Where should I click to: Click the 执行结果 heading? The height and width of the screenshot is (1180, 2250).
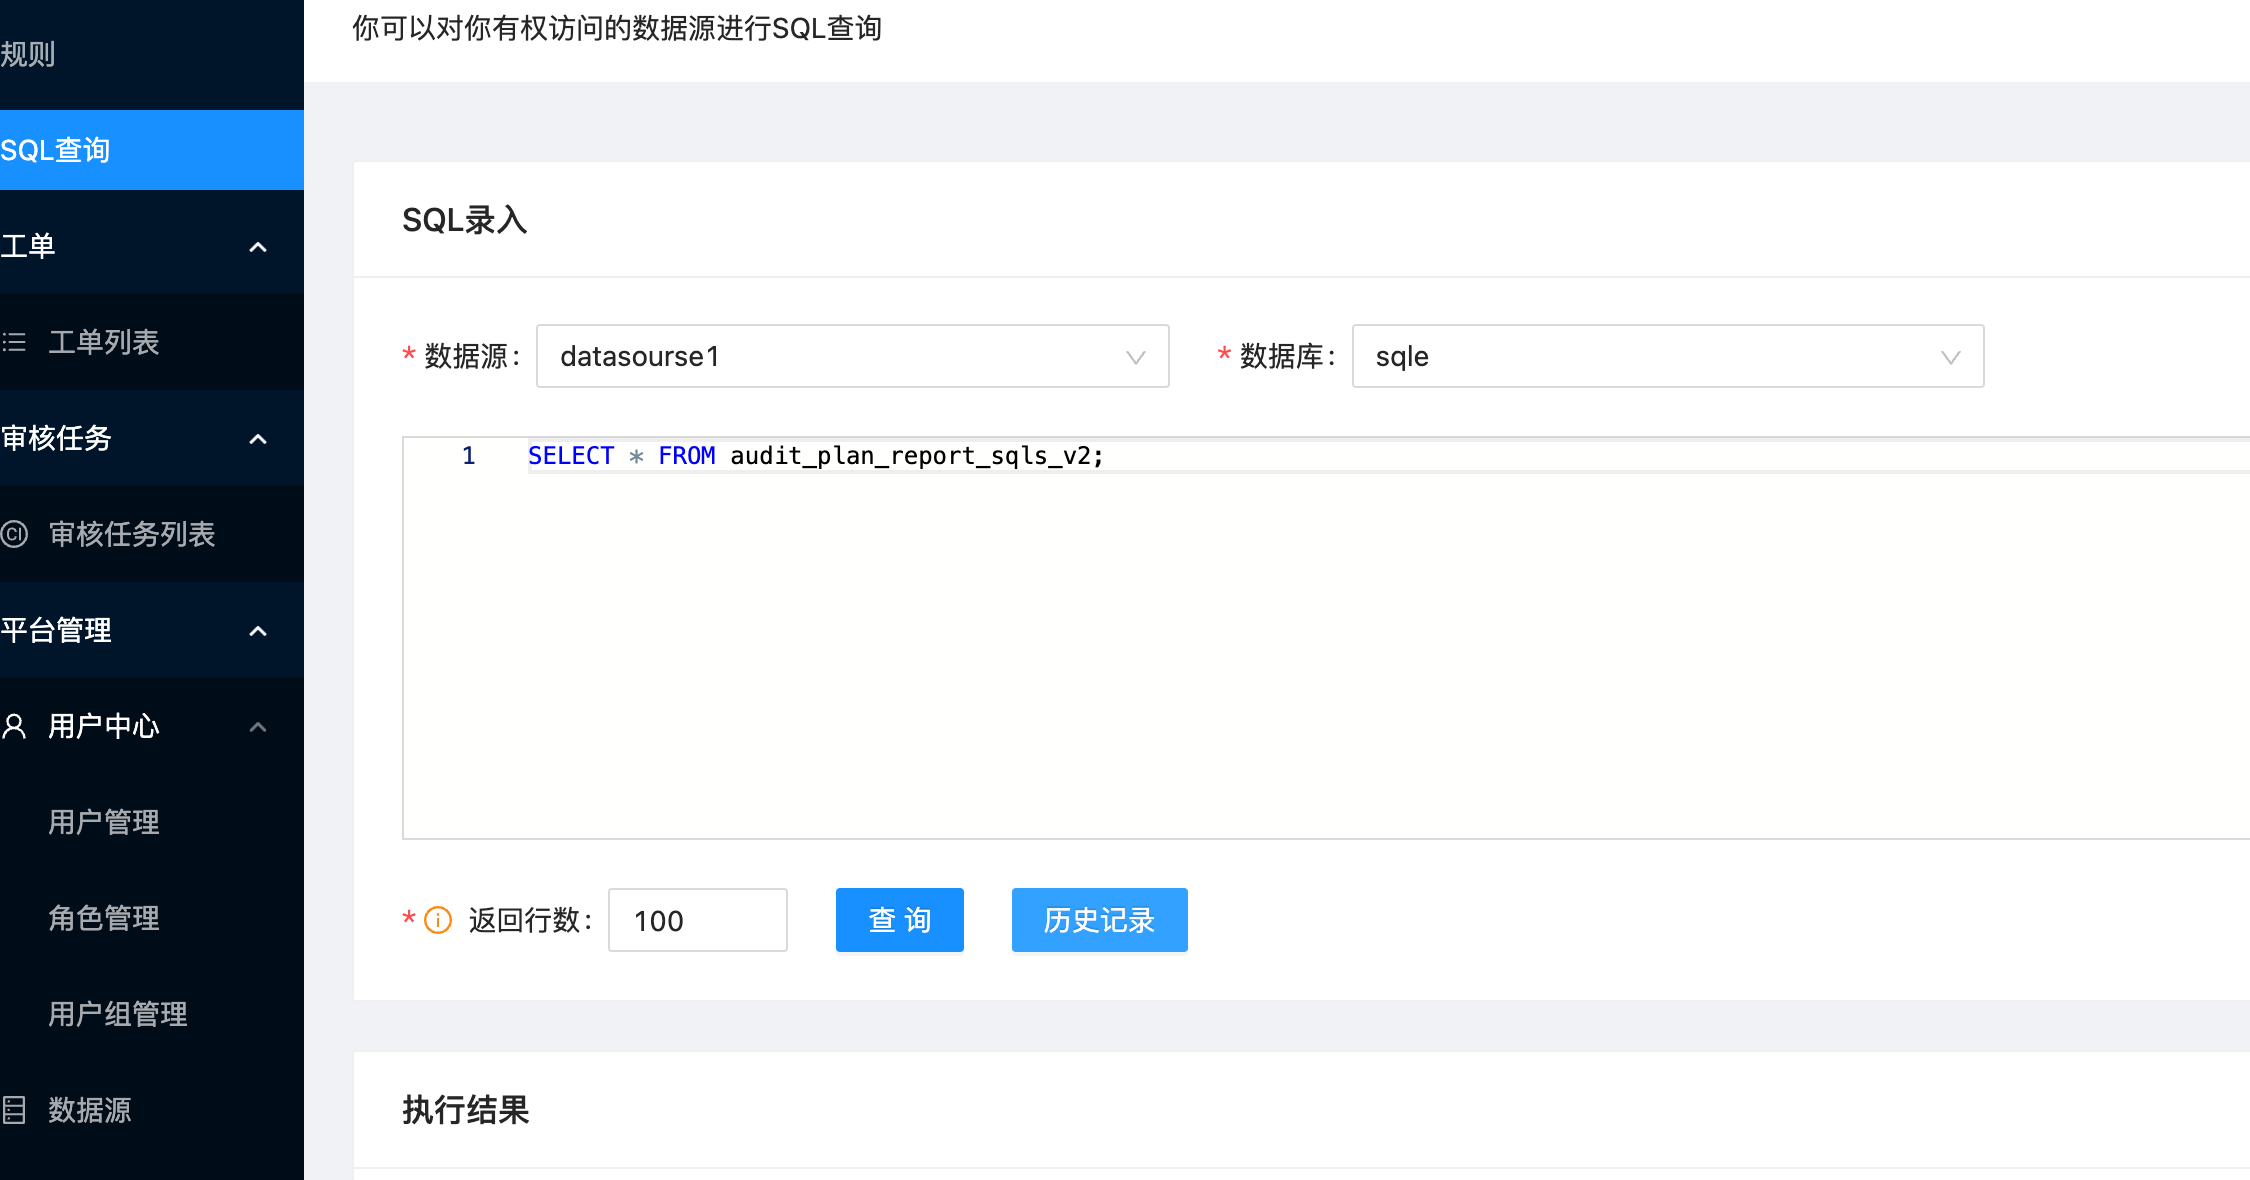click(x=466, y=1110)
